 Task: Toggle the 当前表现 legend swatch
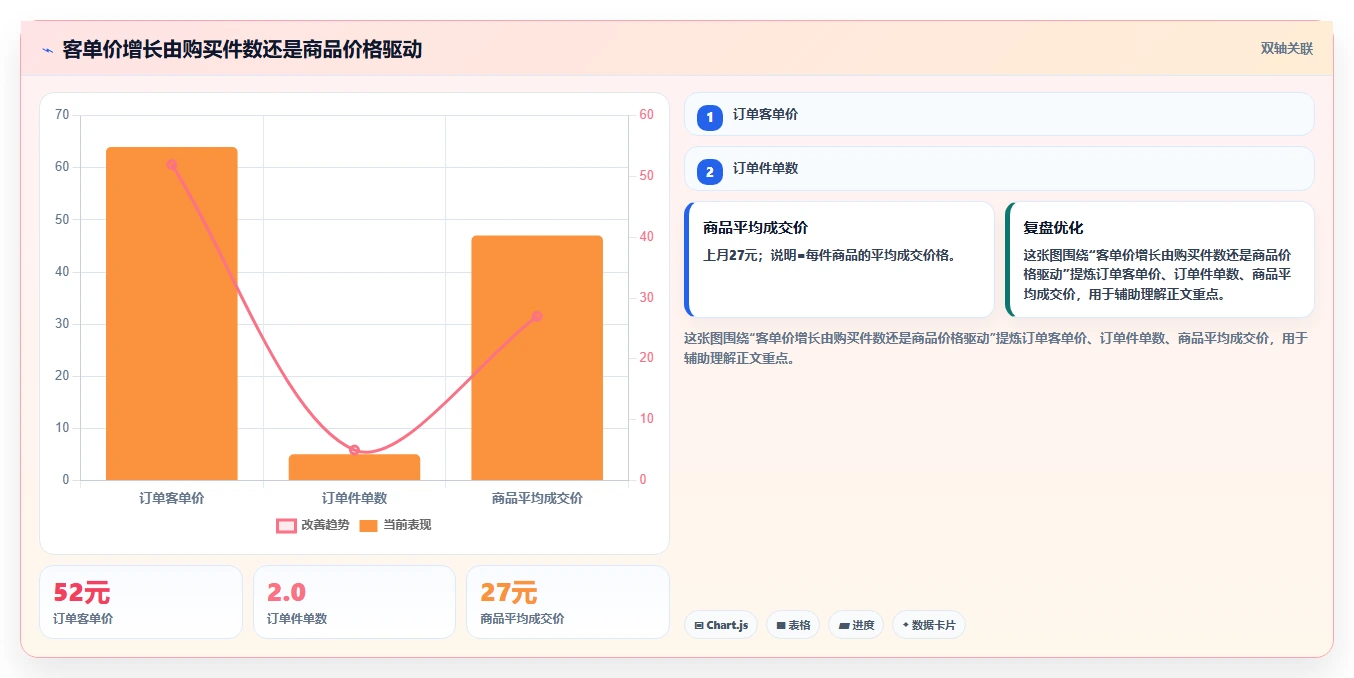coord(369,525)
